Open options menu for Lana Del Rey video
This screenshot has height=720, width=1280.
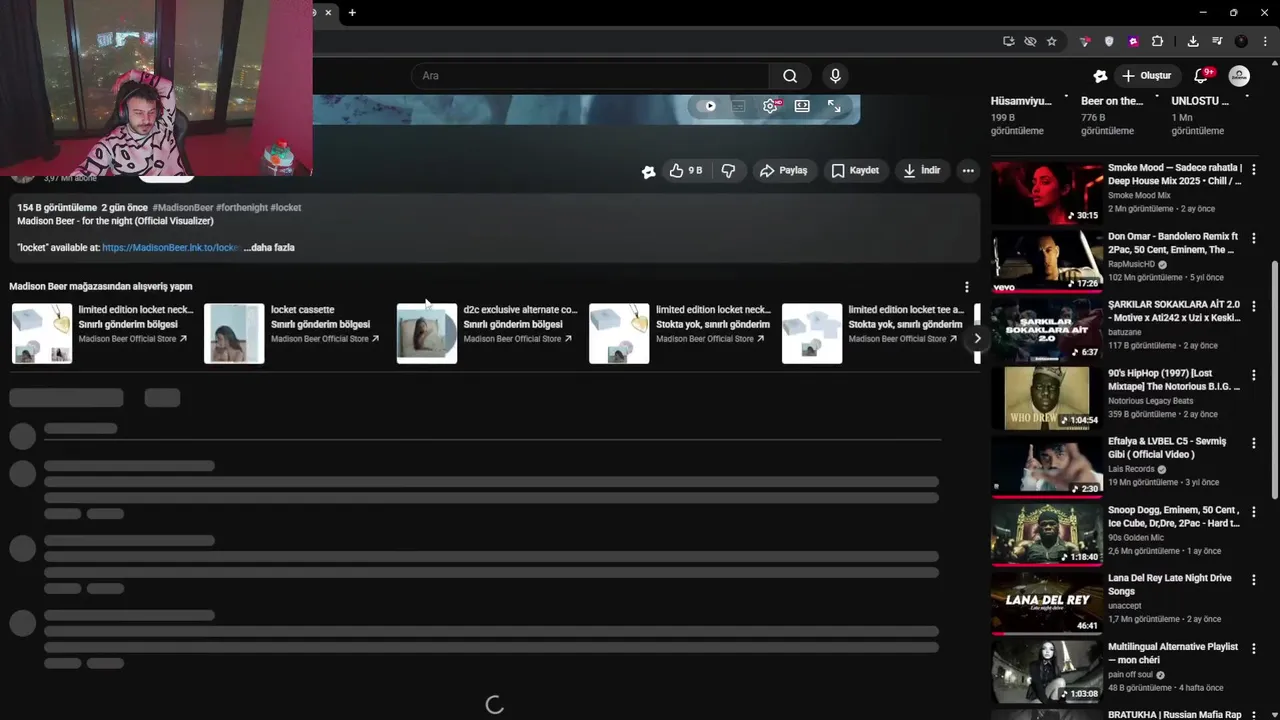tap(1253, 580)
